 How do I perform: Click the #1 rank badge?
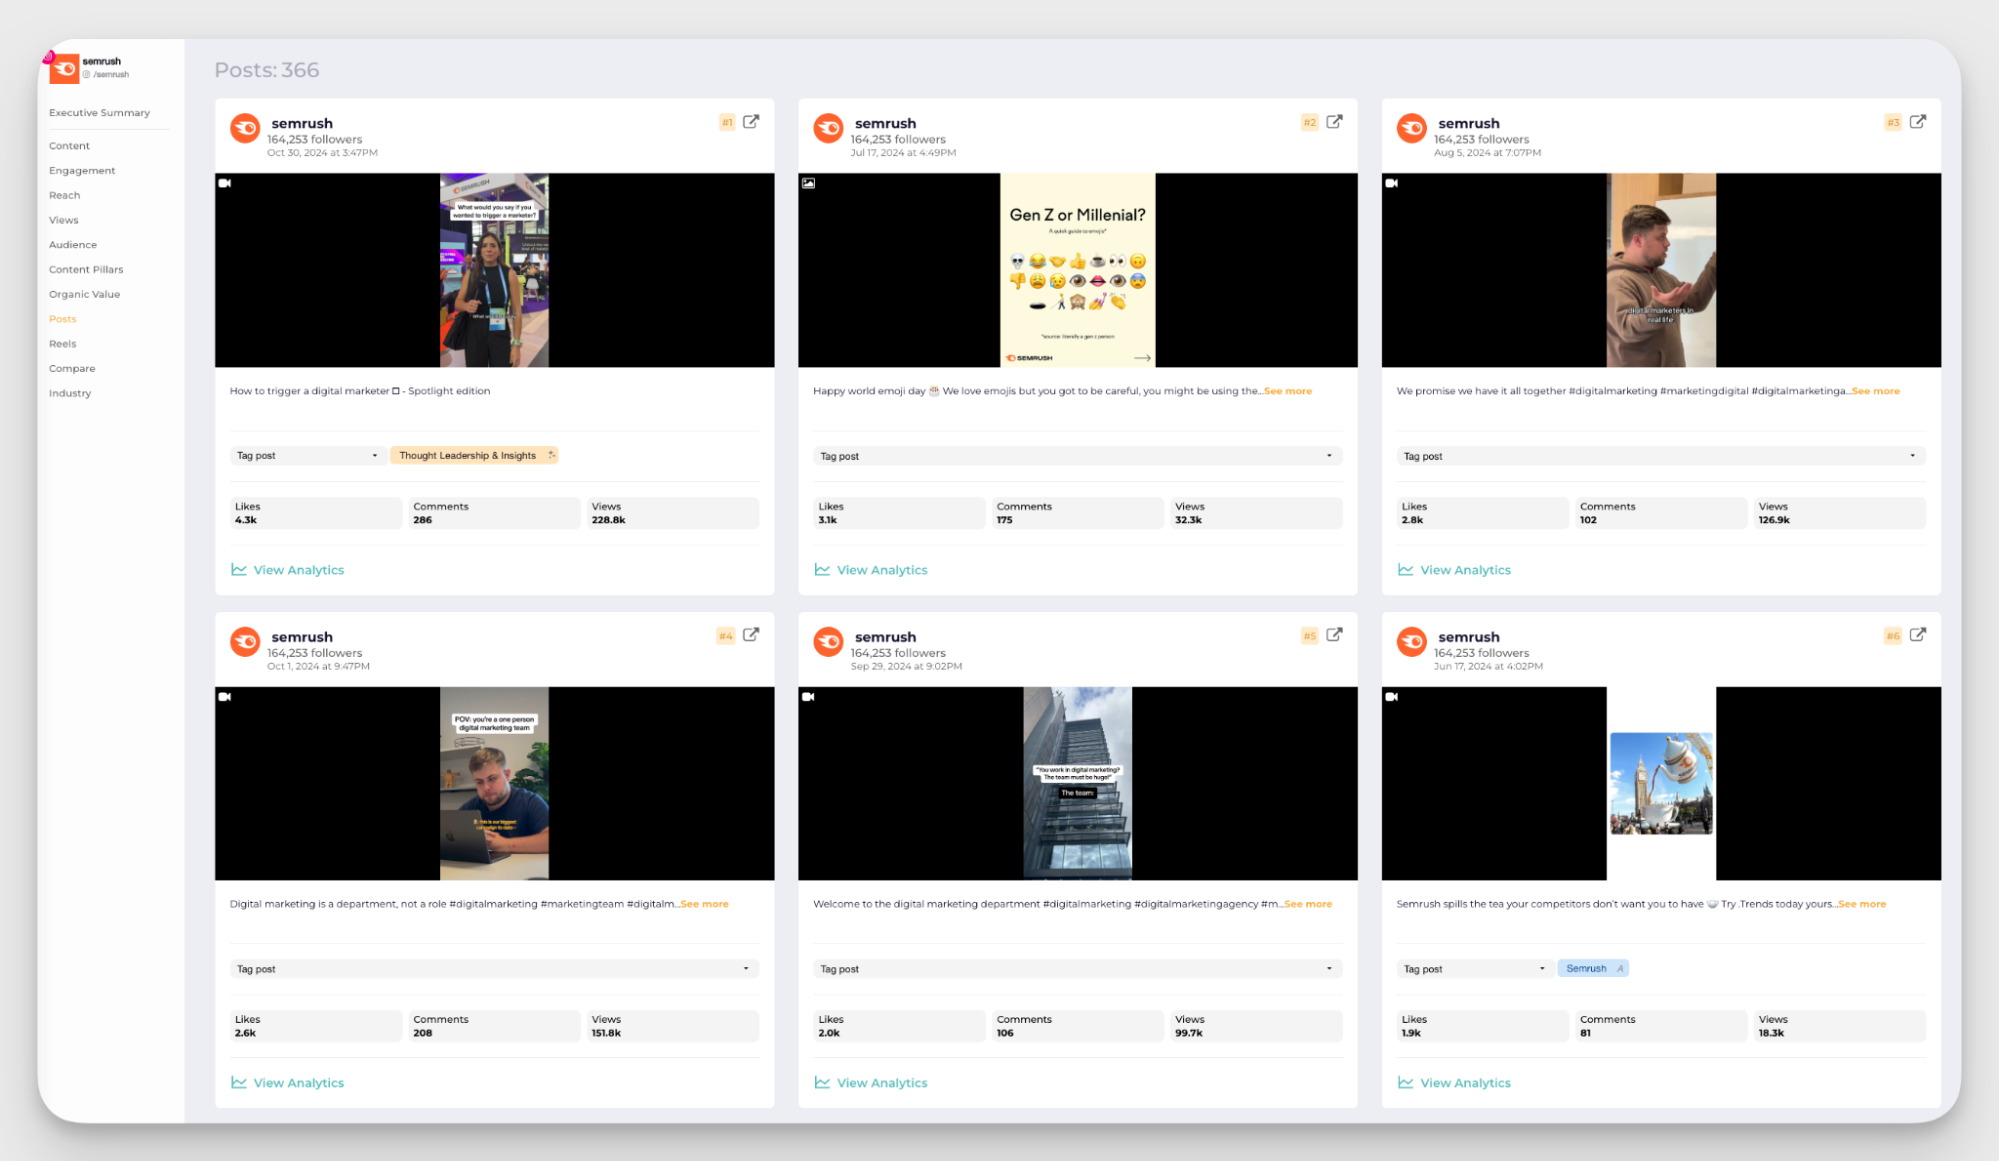[727, 123]
